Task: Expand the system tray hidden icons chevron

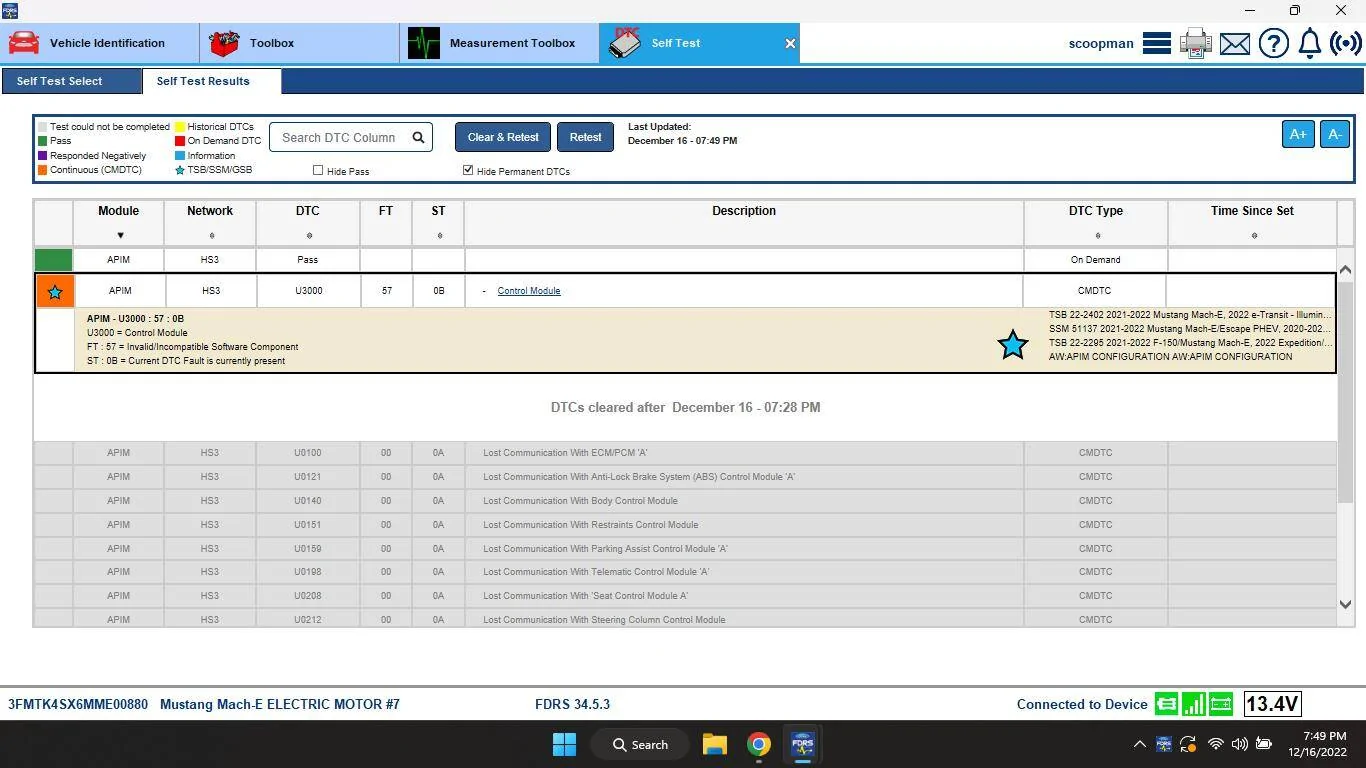Action: click(1139, 744)
